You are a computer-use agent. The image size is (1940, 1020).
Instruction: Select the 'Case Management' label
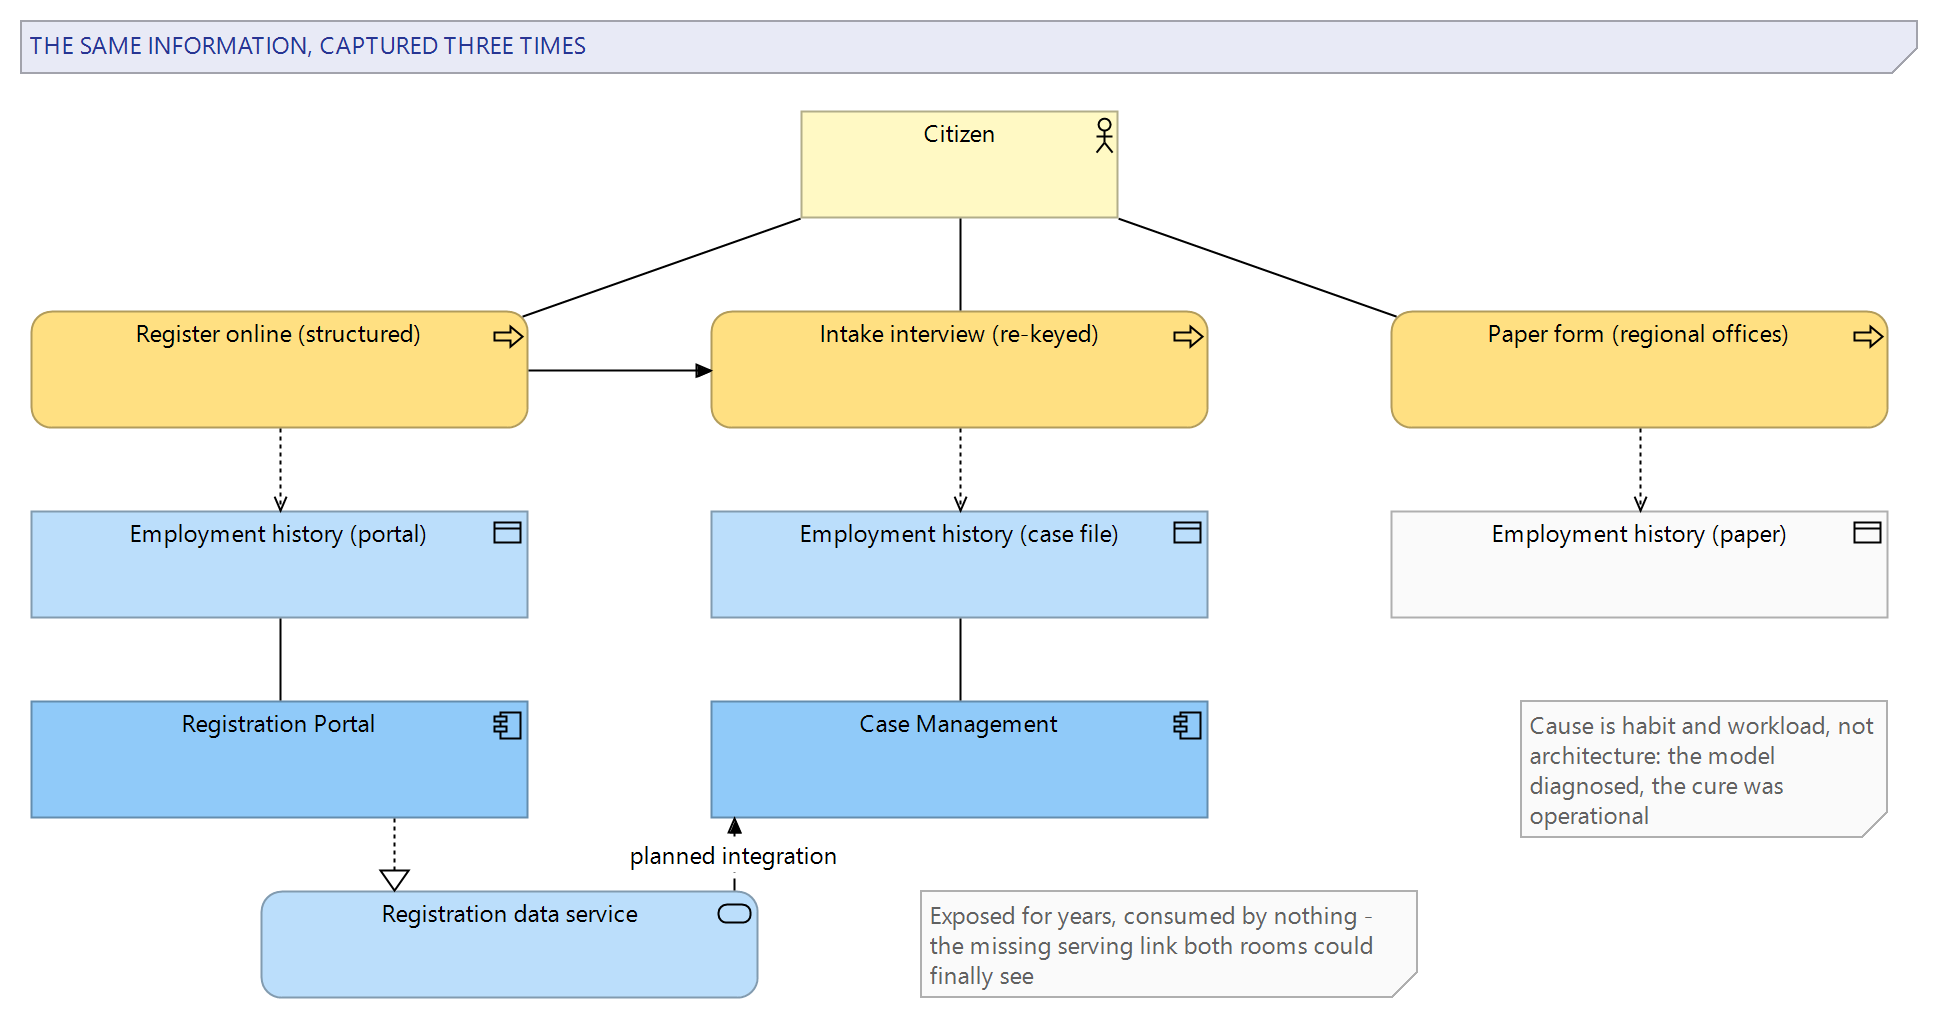(x=958, y=724)
